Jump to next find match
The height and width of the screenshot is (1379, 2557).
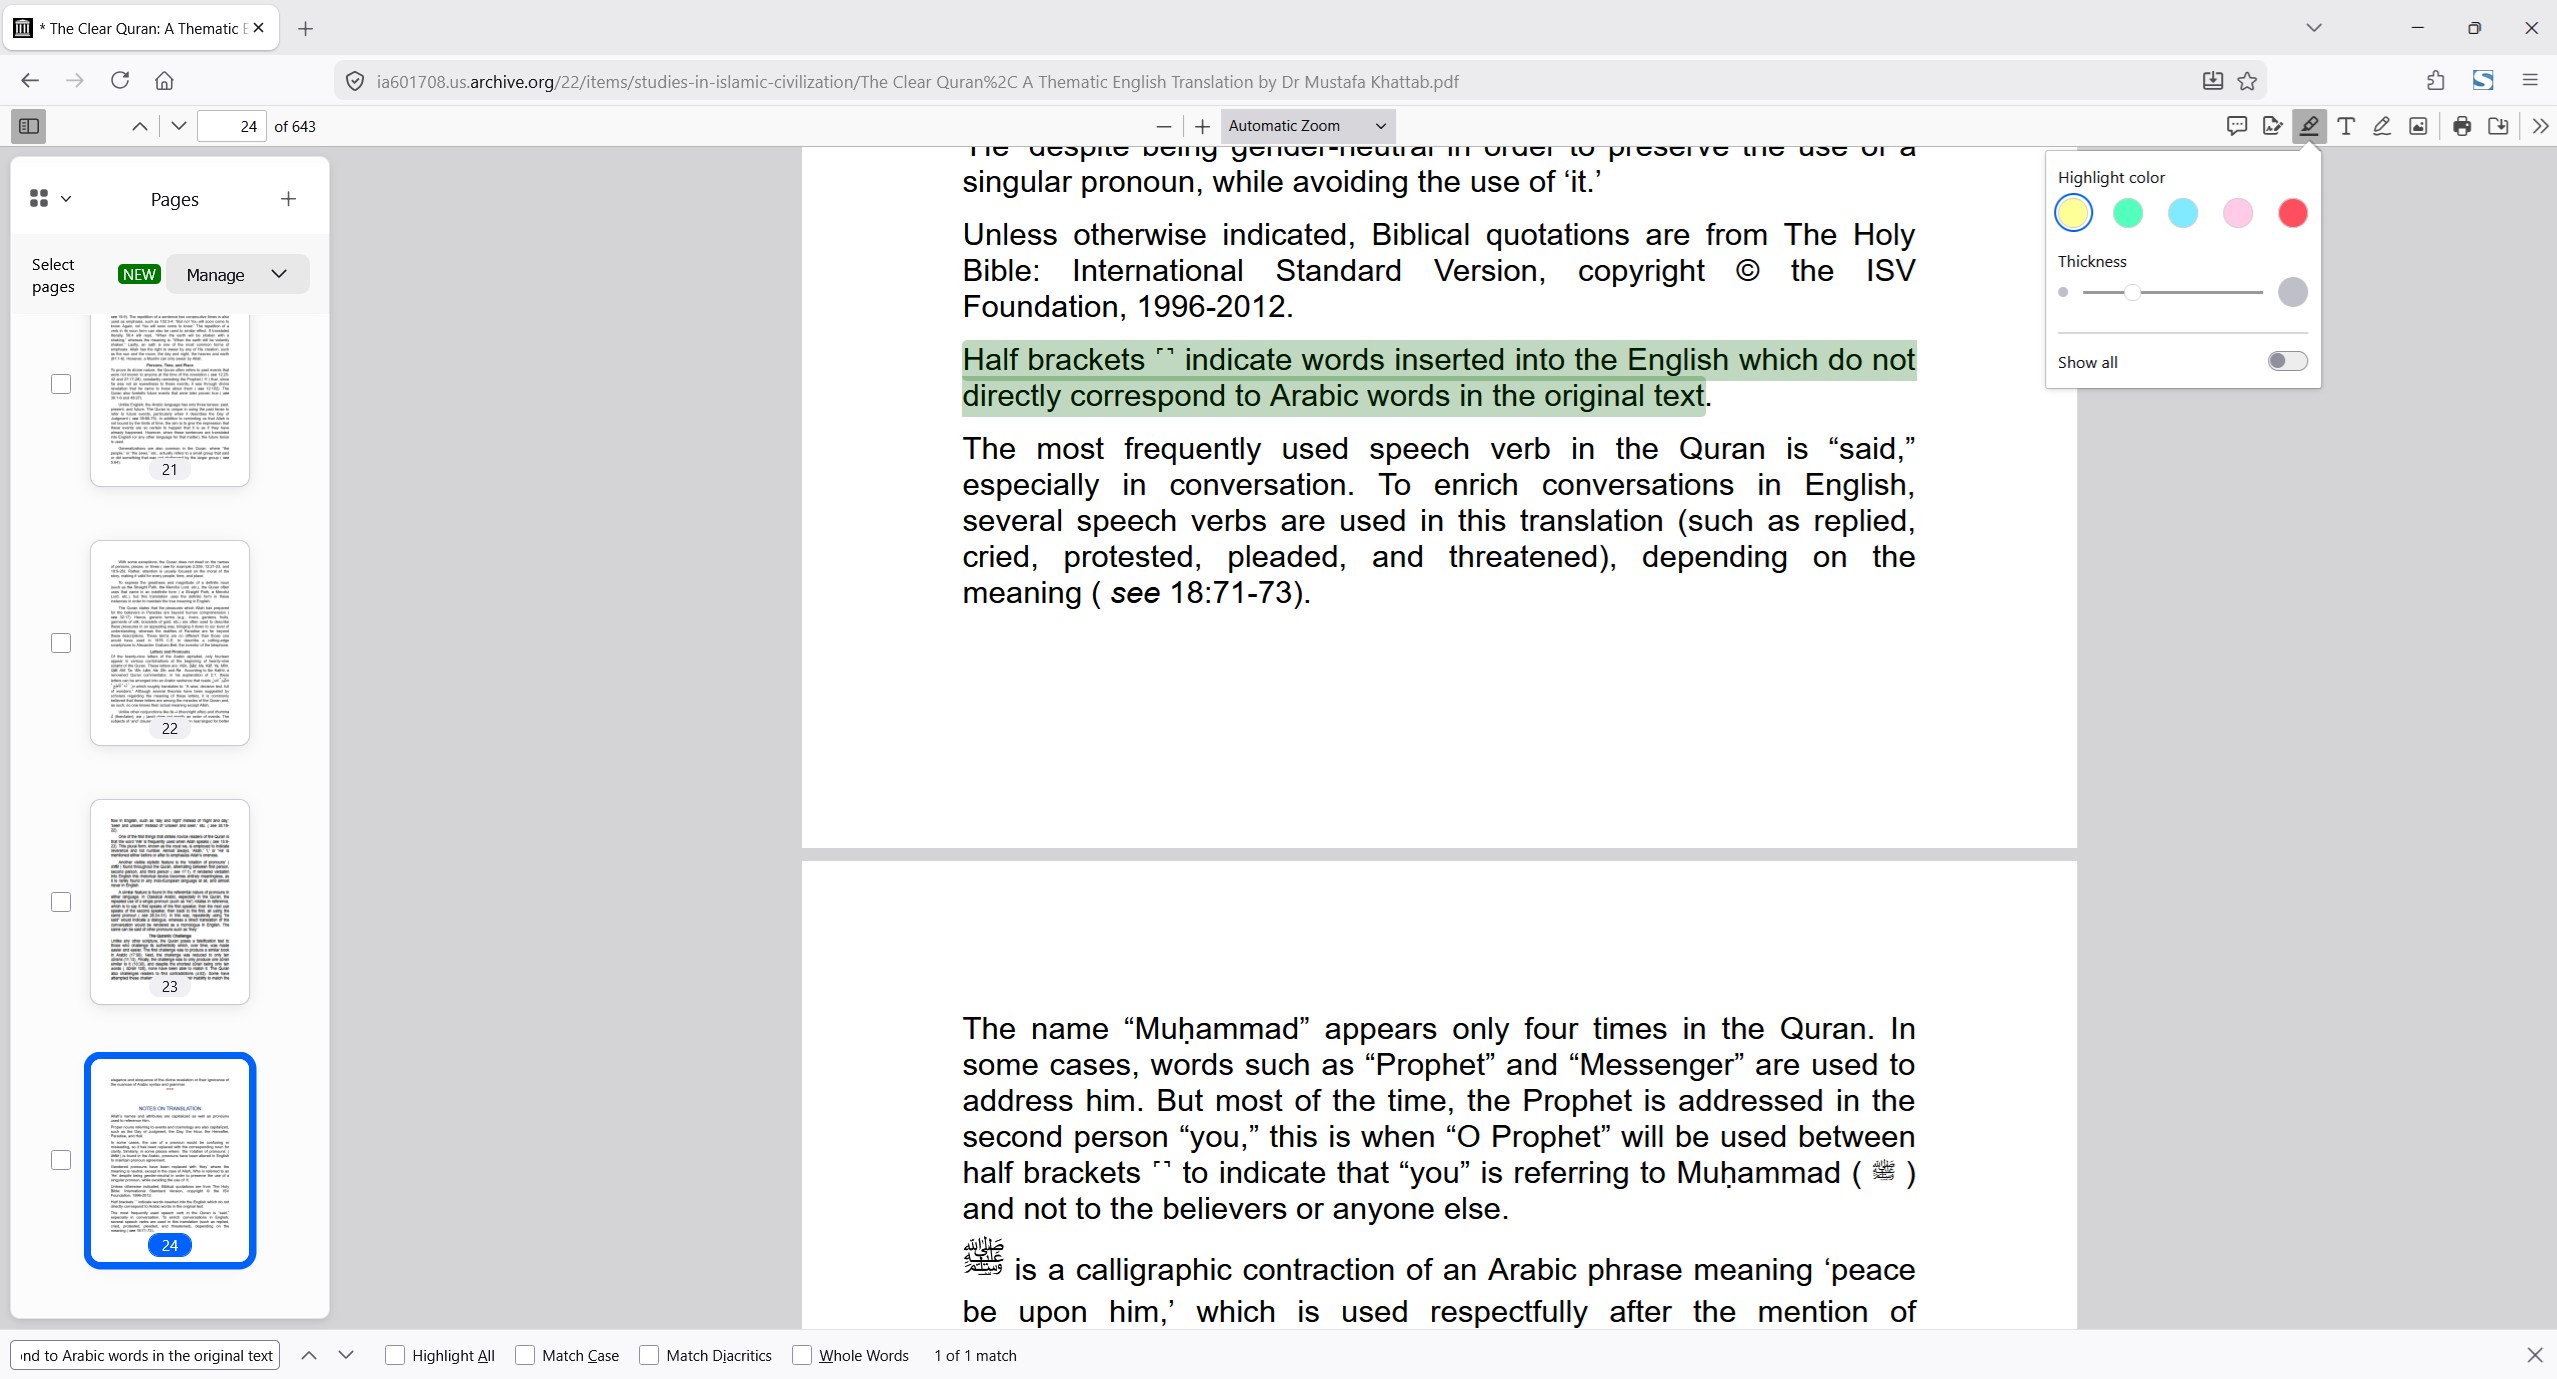[346, 1355]
